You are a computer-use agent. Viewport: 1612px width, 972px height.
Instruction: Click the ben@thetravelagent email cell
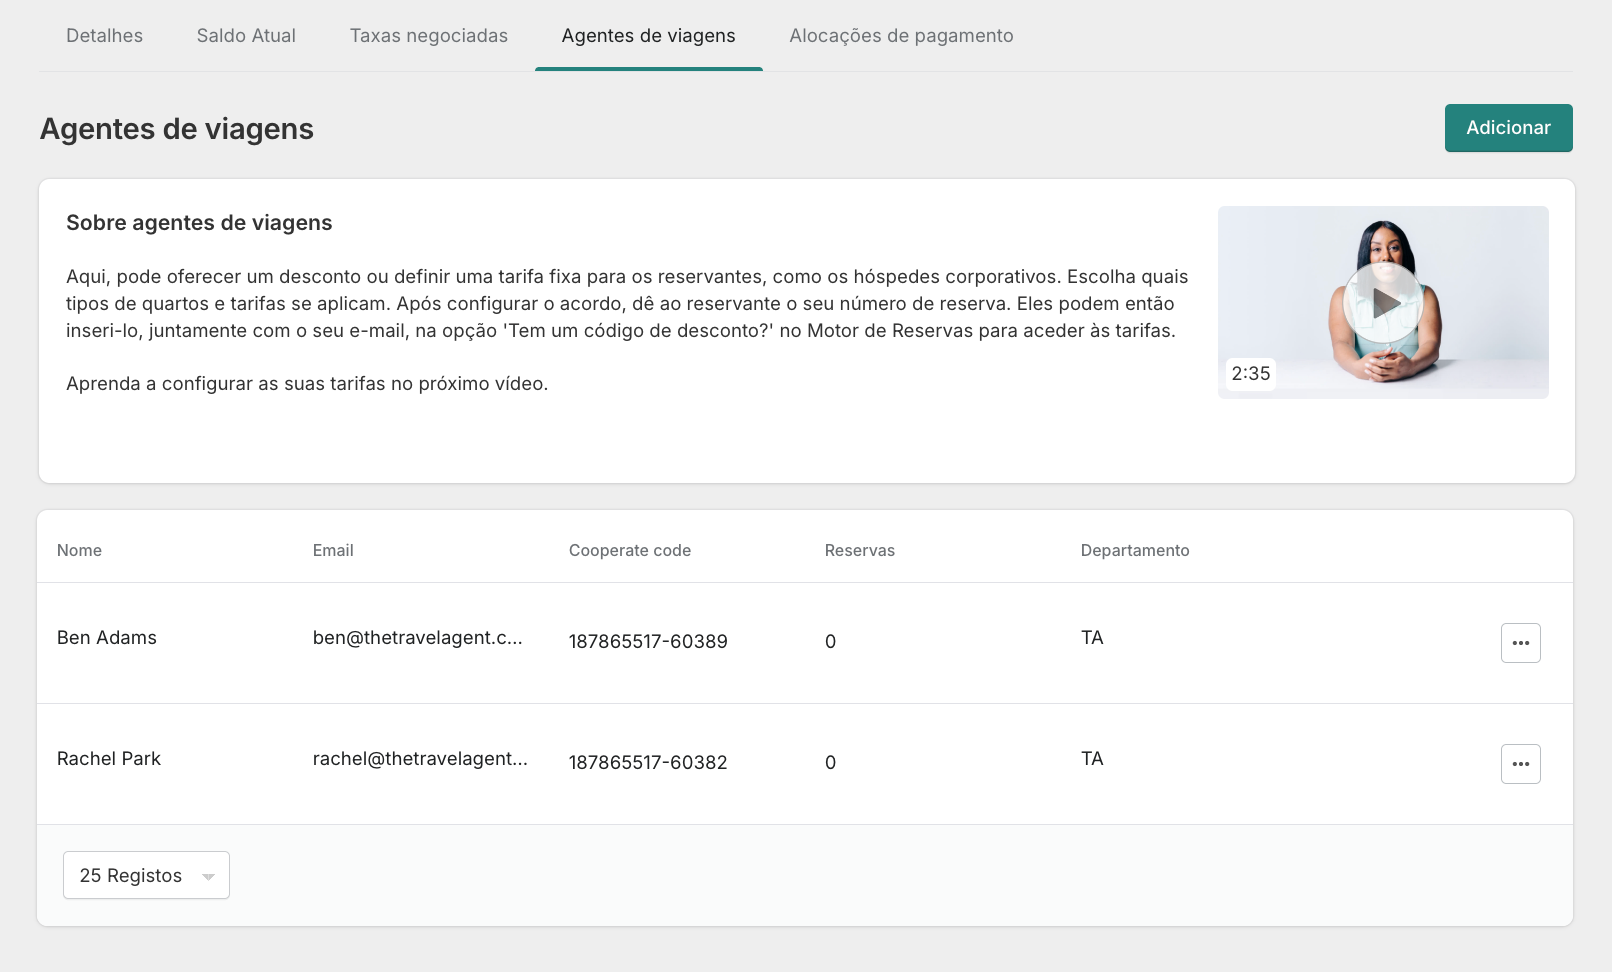[x=418, y=638]
